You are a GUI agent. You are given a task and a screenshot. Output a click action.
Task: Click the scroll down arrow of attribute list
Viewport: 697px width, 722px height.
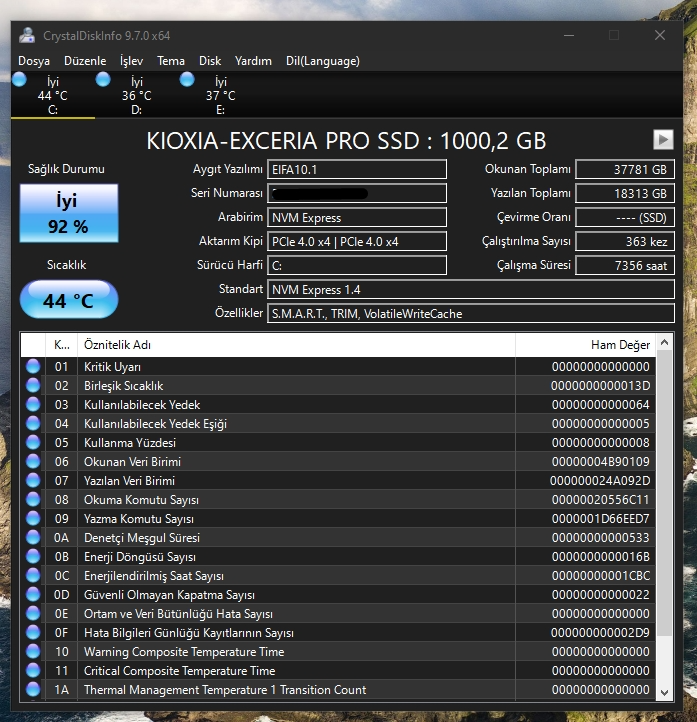pos(664,692)
